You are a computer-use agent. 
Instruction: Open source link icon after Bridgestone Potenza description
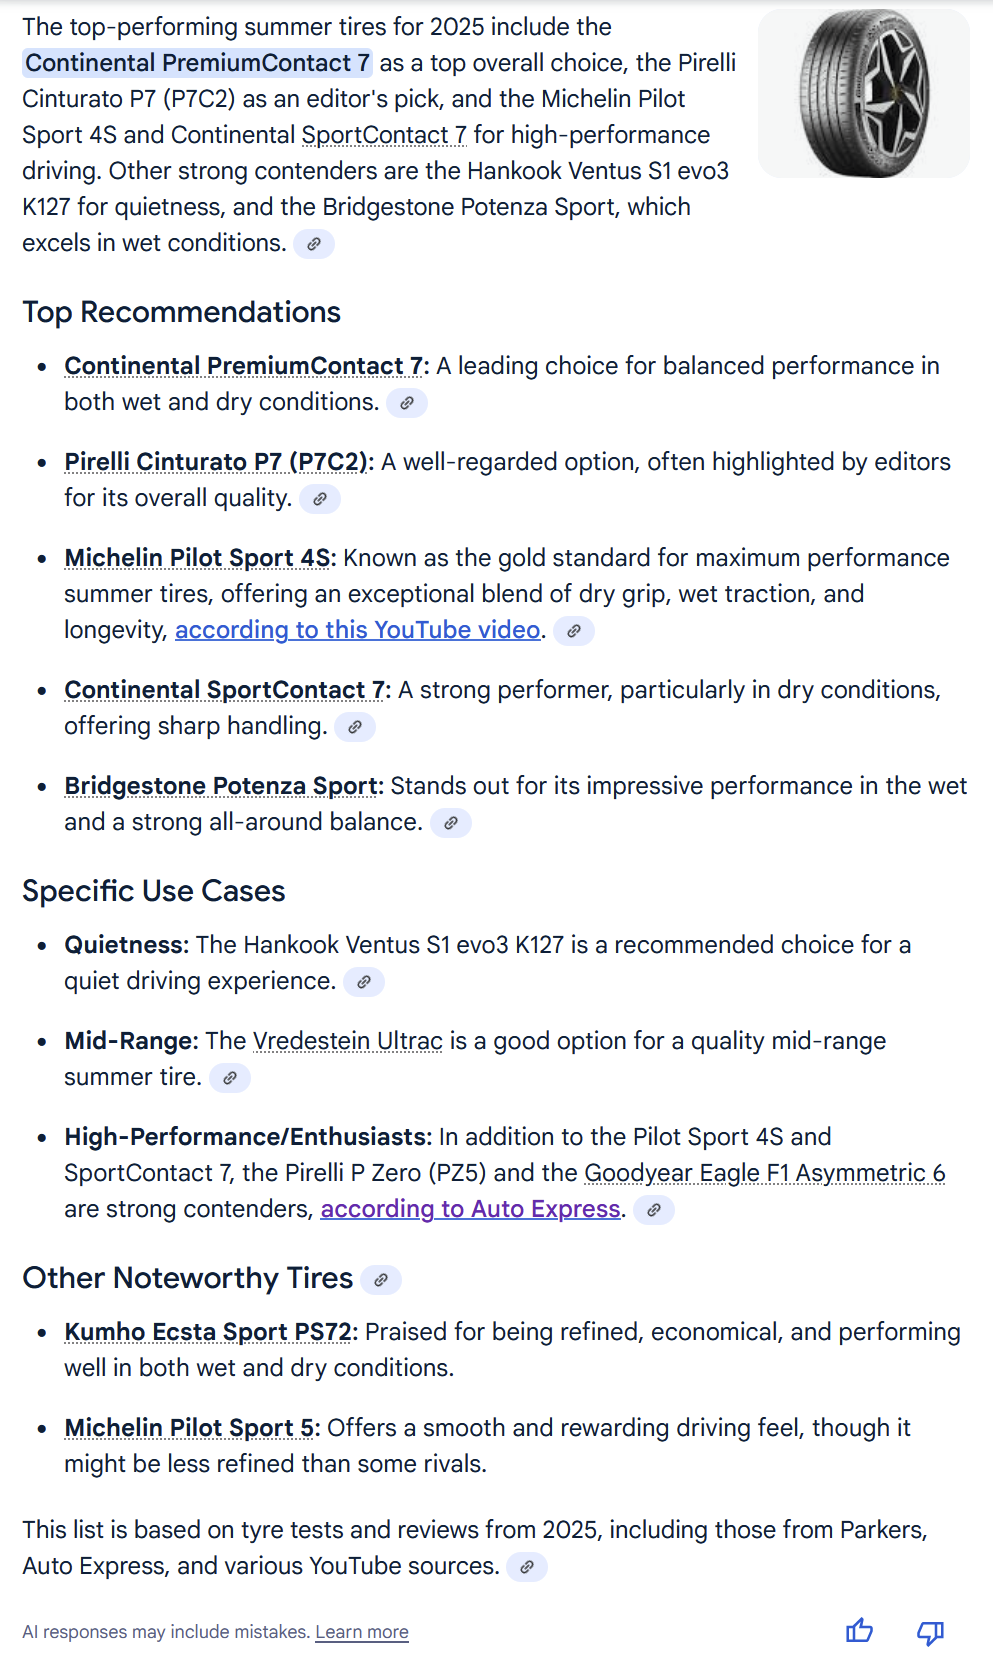click(x=451, y=823)
